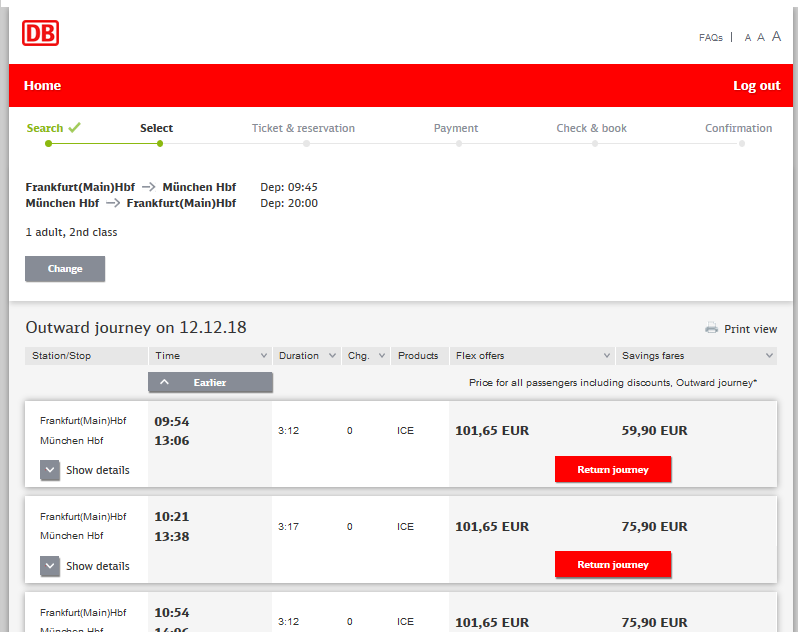Click Log out
The width and height of the screenshot is (798, 632).
coord(756,85)
